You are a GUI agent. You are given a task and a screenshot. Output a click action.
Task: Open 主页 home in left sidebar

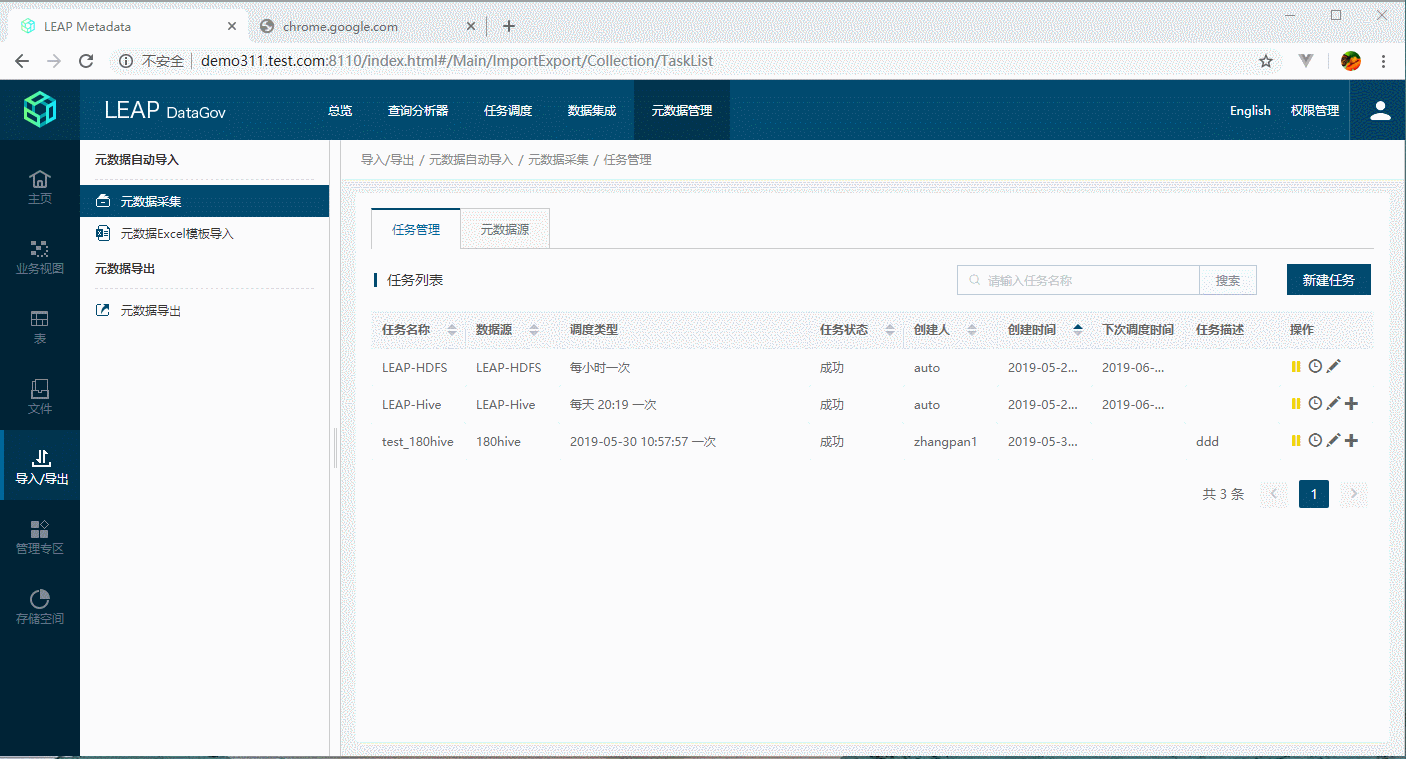coord(40,186)
